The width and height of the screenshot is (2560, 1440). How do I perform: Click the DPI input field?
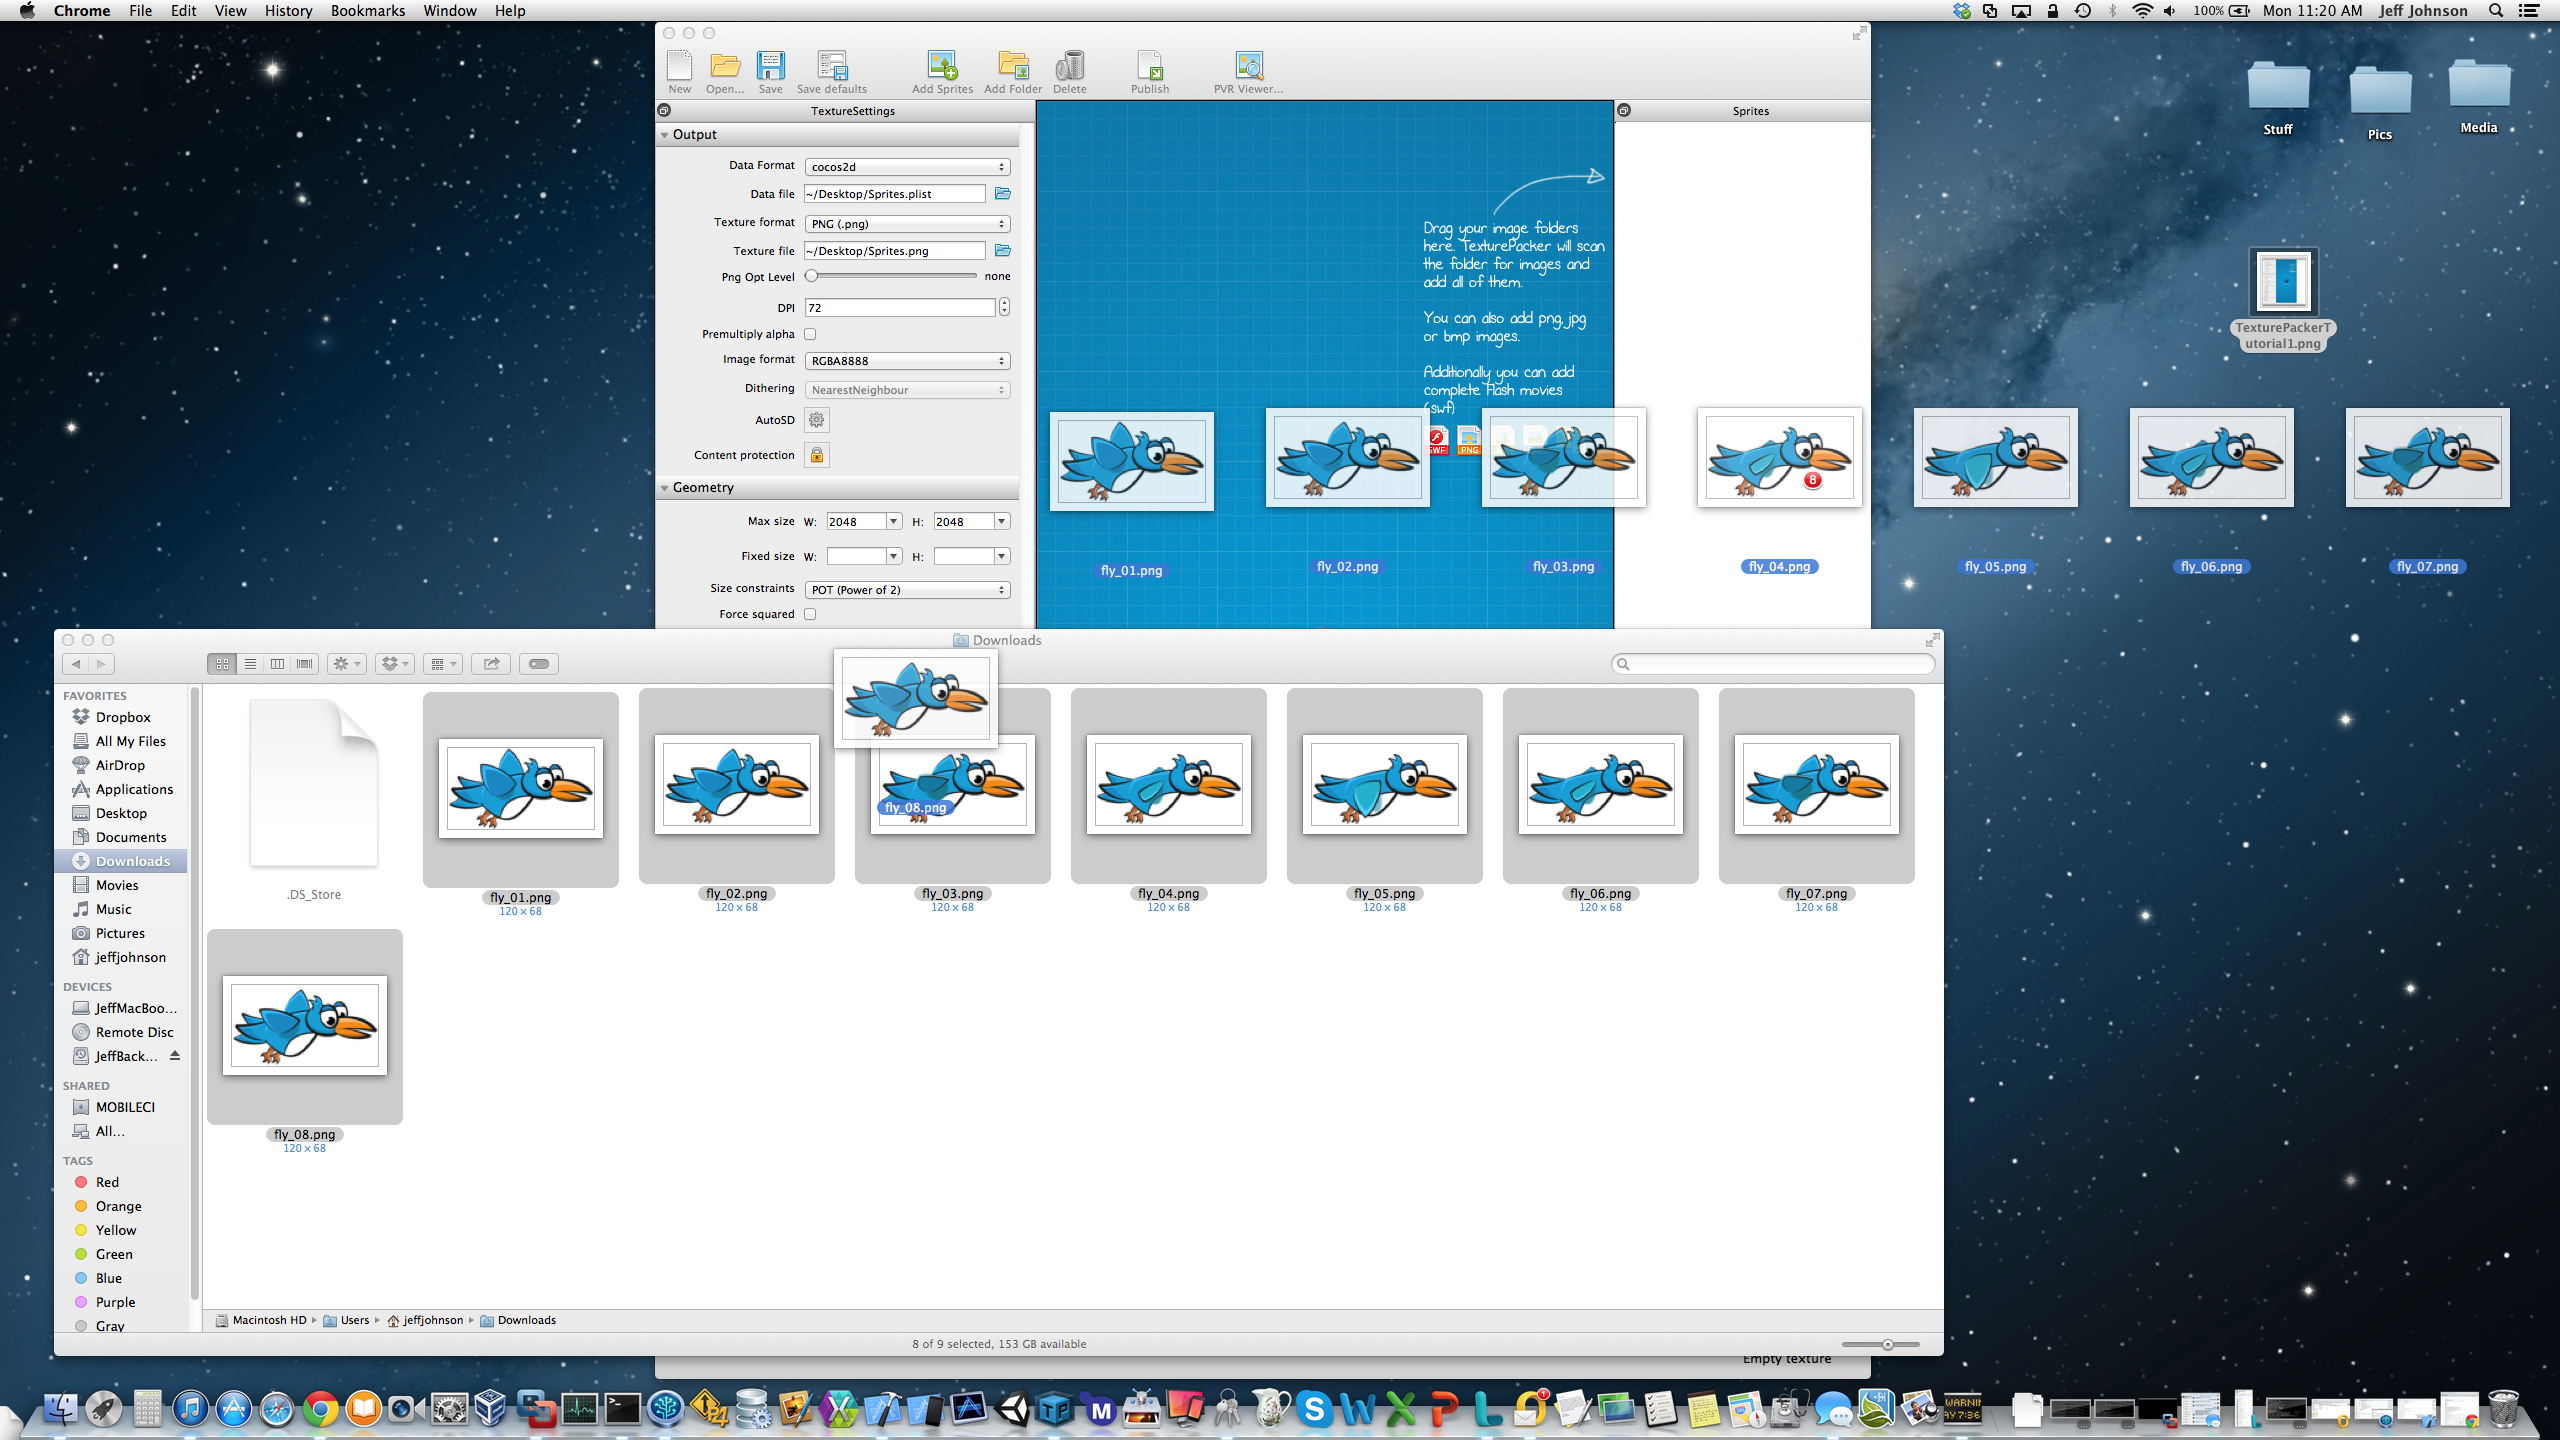(x=900, y=308)
